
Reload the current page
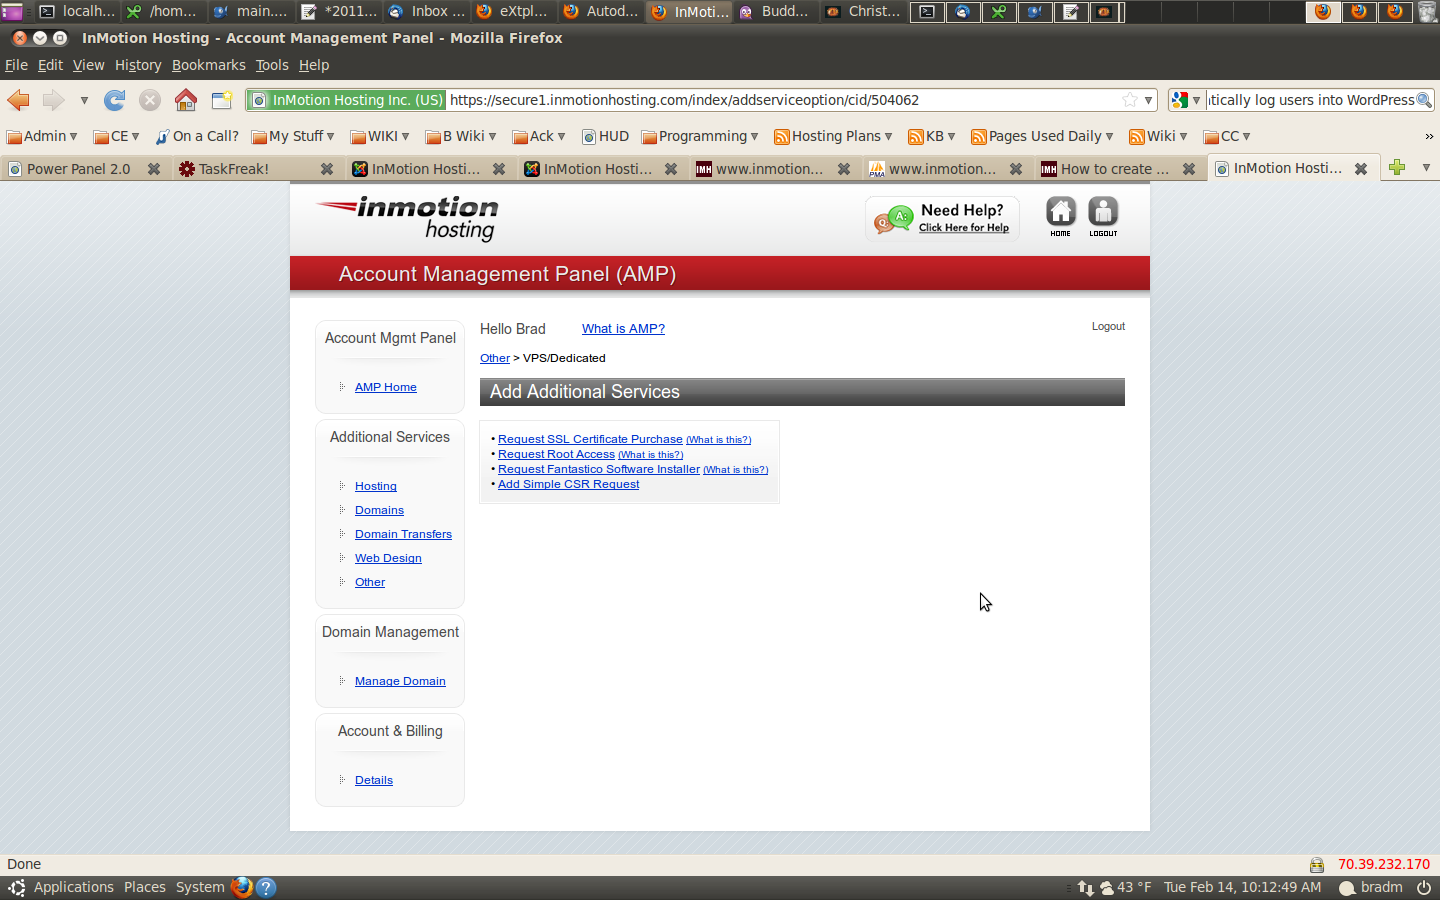pos(115,100)
